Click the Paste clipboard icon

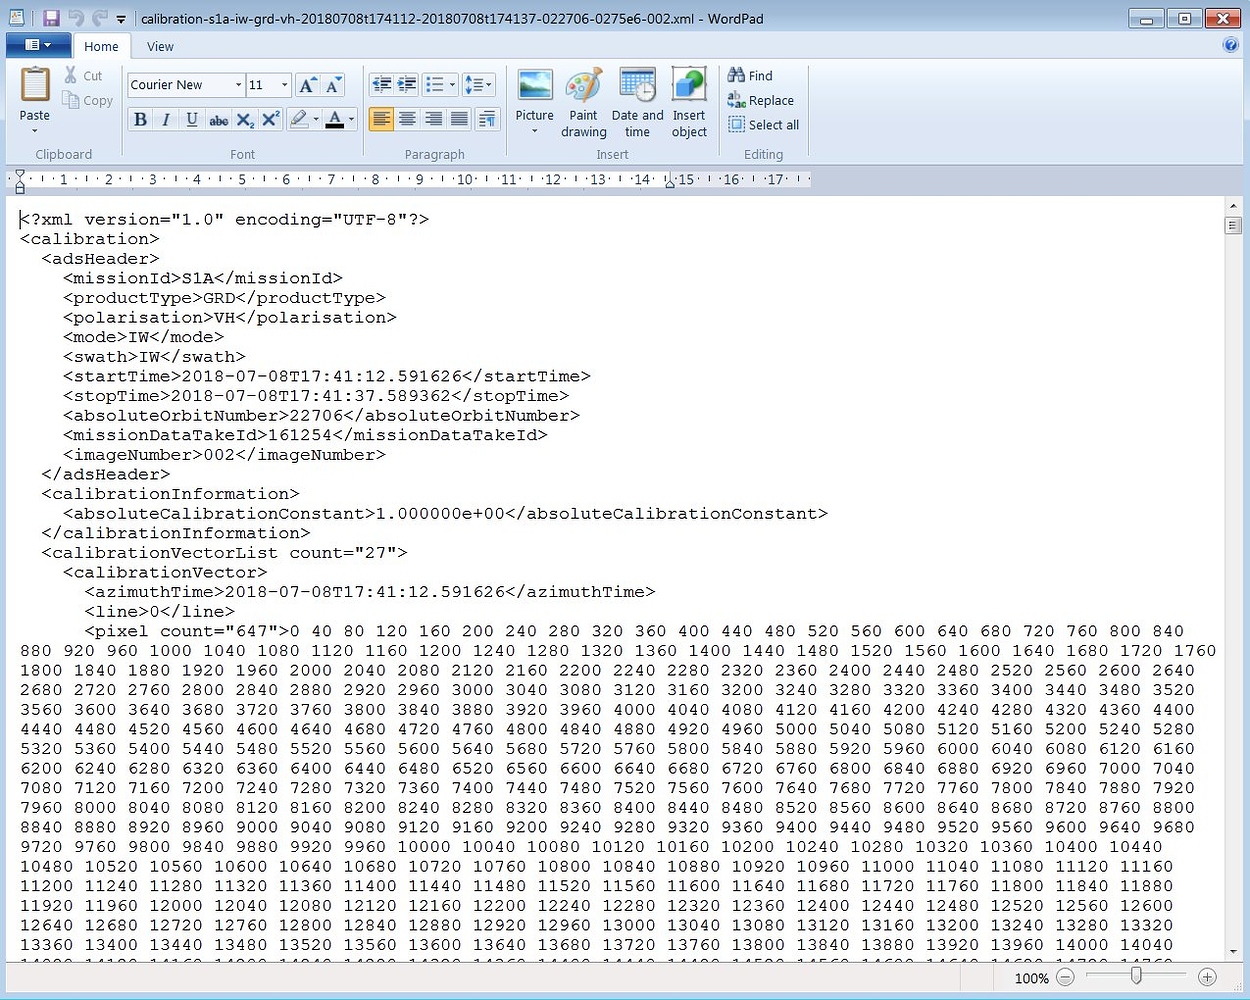coord(35,84)
